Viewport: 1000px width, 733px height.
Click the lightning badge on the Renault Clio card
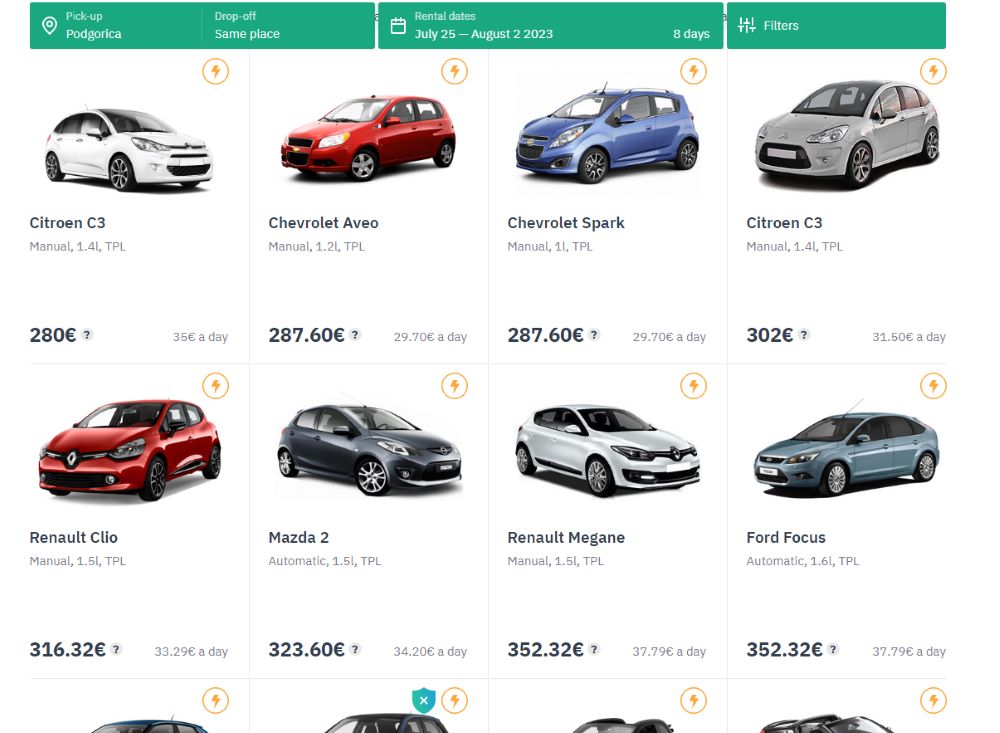[x=216, y=385]
